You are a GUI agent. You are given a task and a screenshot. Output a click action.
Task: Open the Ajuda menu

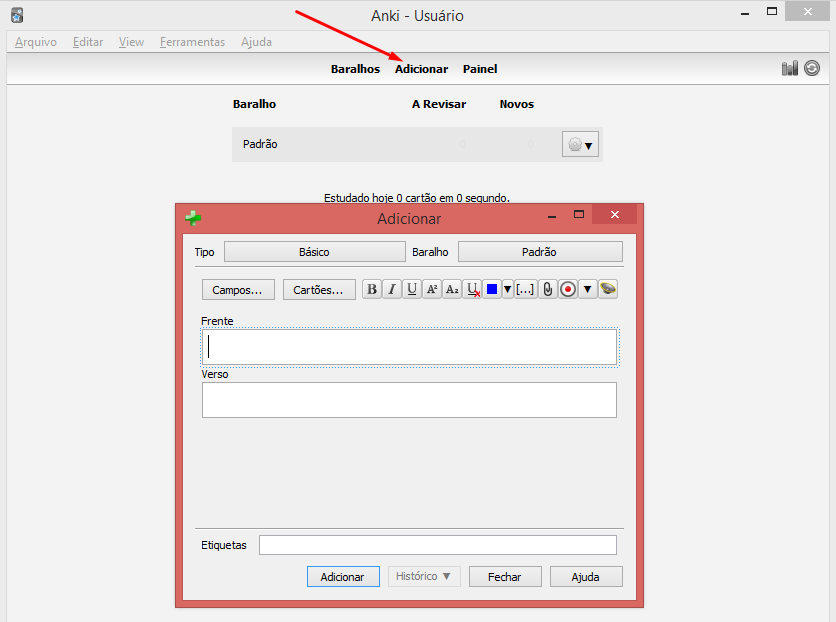pos(256,42)
